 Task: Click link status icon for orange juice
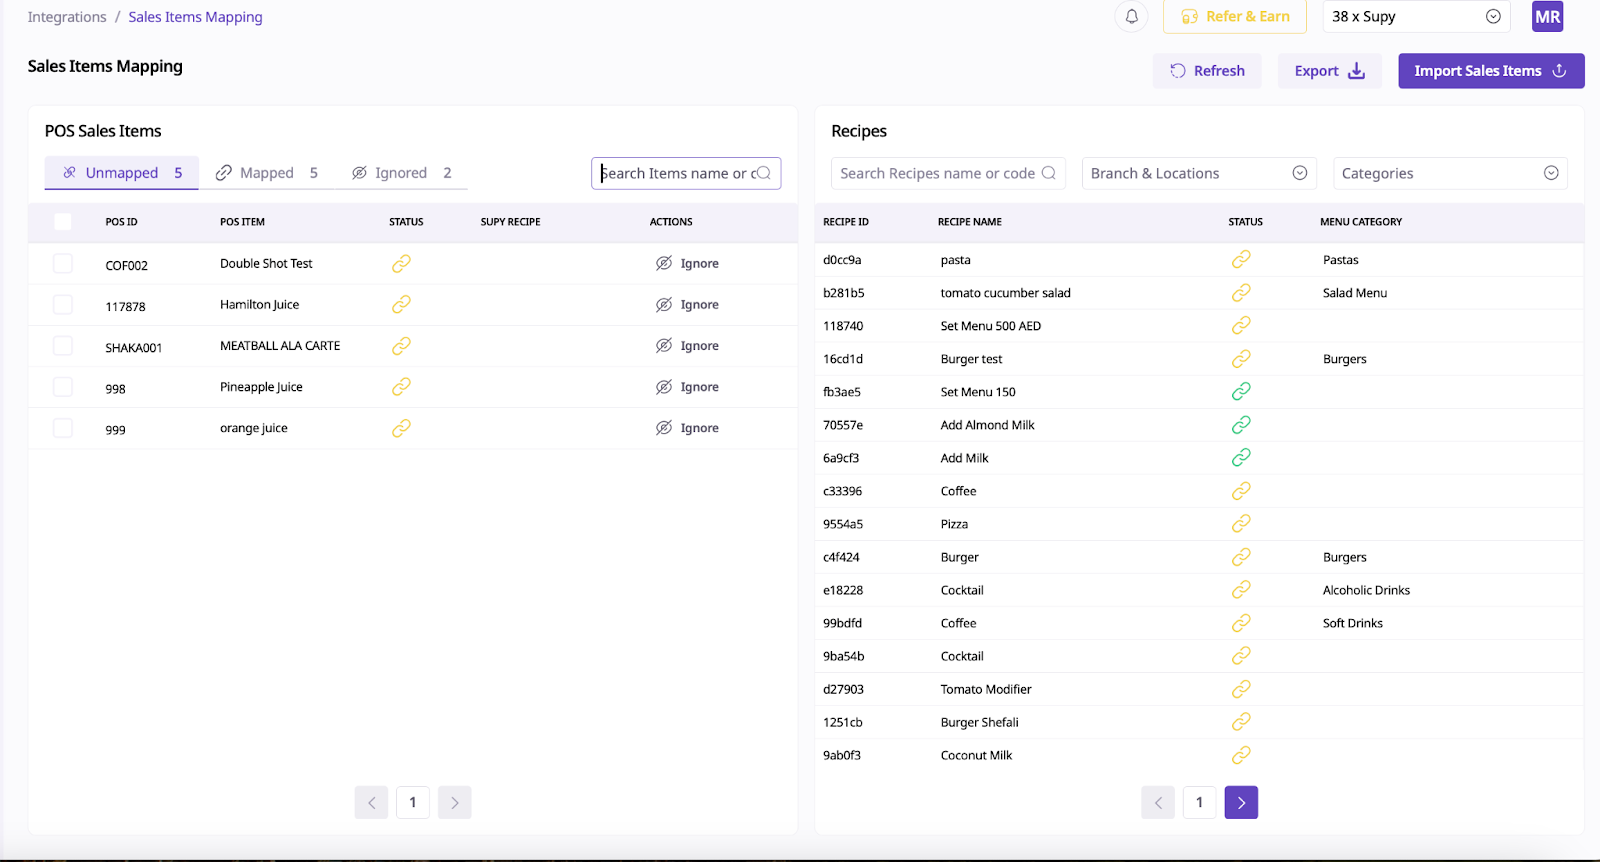click(401, 428)
